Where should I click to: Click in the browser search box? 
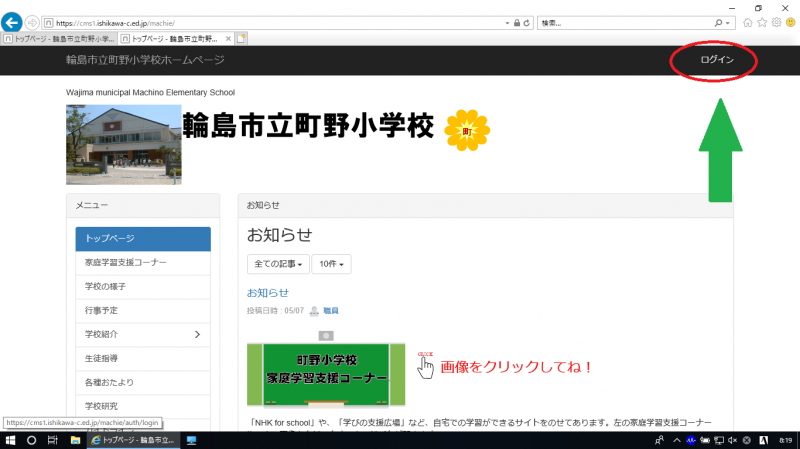[x=628, y=22]
